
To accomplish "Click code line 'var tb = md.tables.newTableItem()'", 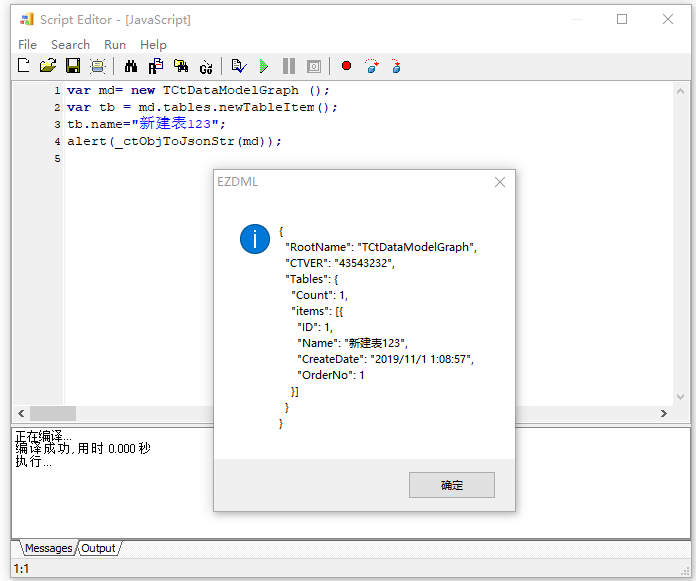I will [x=202, y=107].
